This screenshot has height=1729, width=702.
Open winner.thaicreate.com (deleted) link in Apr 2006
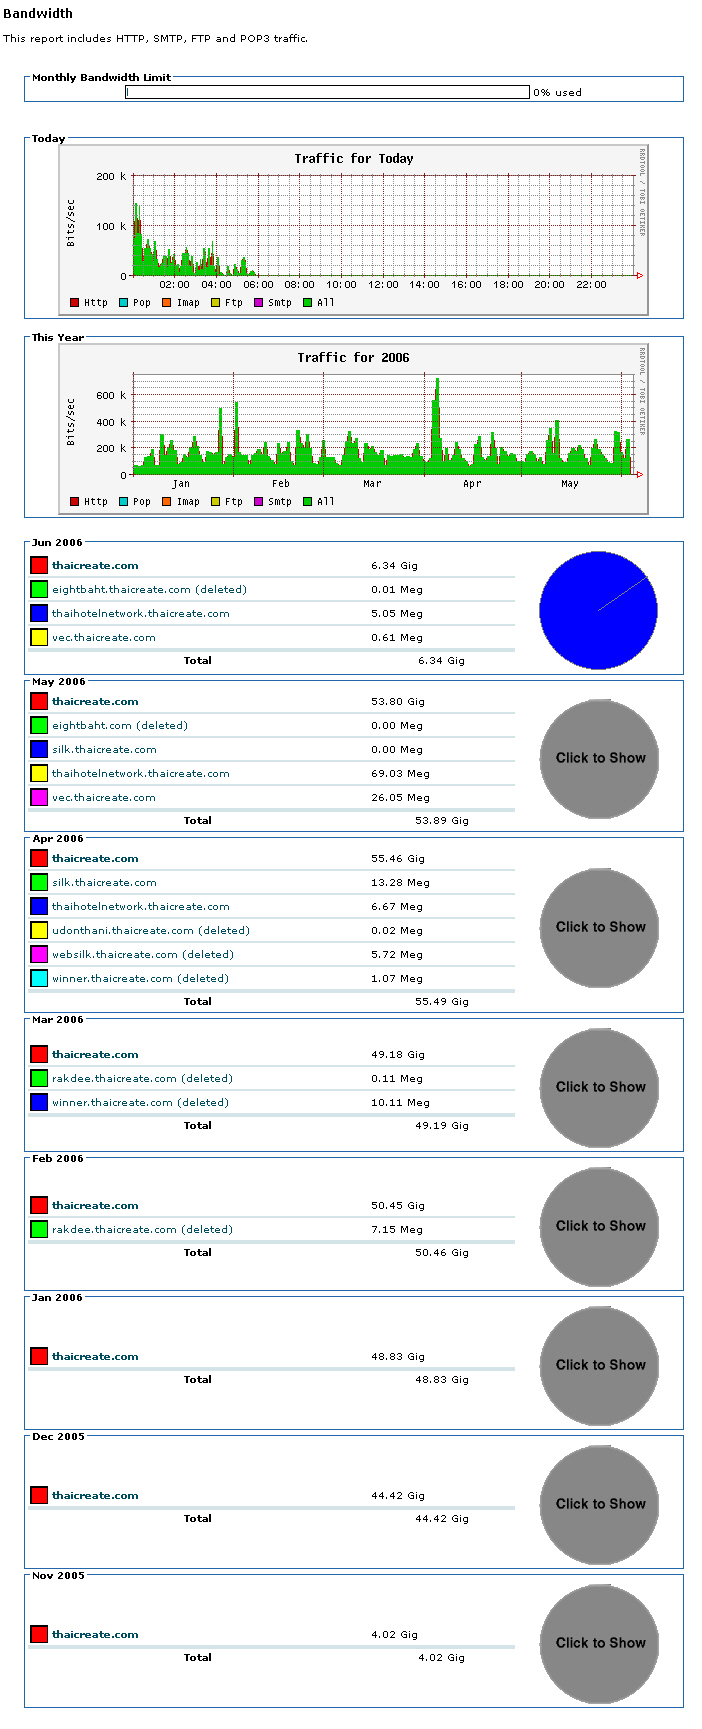(x=140, y=979)
